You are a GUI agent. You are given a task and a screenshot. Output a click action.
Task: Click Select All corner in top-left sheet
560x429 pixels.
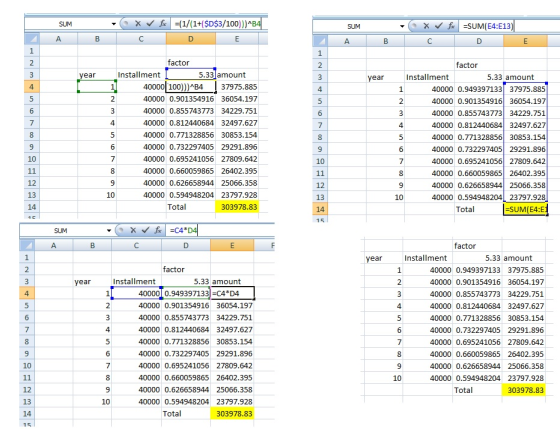[x=32, y=39]
